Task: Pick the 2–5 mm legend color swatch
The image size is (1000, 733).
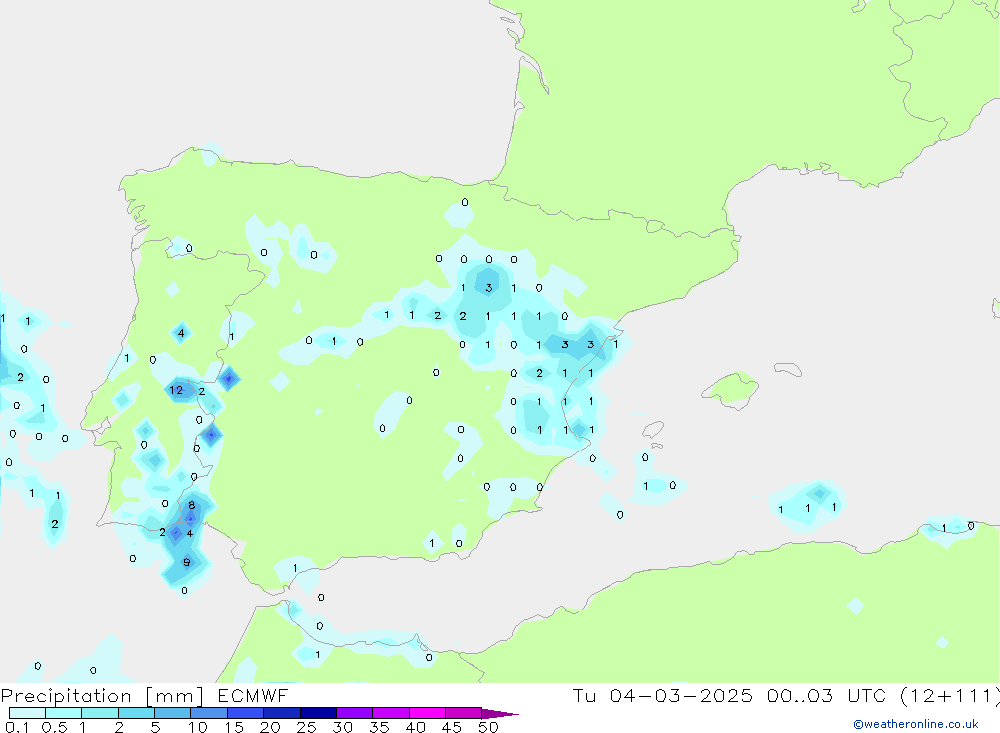Action: (x=136, y=713)
